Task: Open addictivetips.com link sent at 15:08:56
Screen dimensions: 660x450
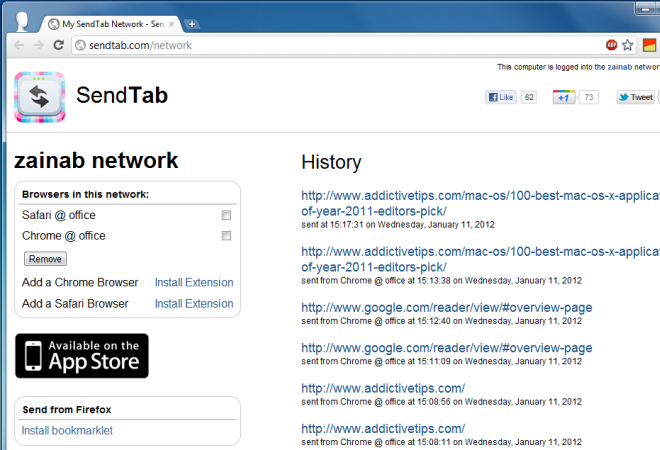Action: tap(383, 388)
